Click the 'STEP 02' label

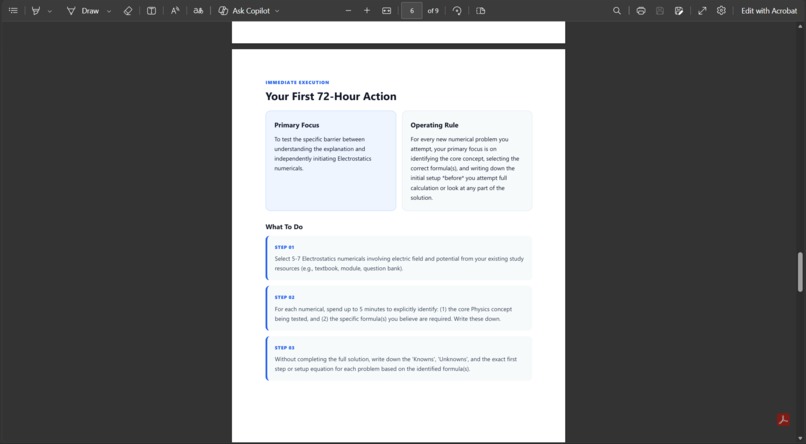point(284,297)
